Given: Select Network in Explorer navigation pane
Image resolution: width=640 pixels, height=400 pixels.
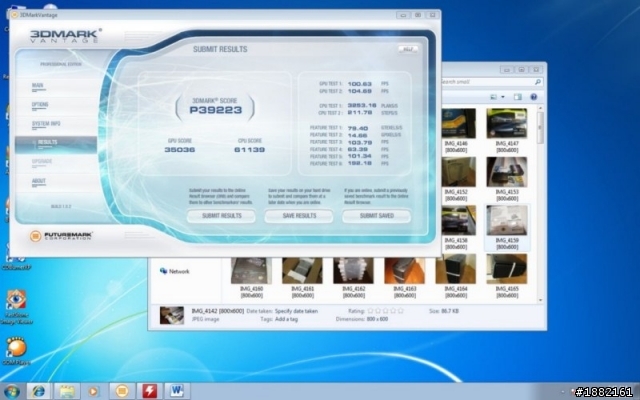Looking at the screenshot, I should pyautogui.click(x=175, y=271).
